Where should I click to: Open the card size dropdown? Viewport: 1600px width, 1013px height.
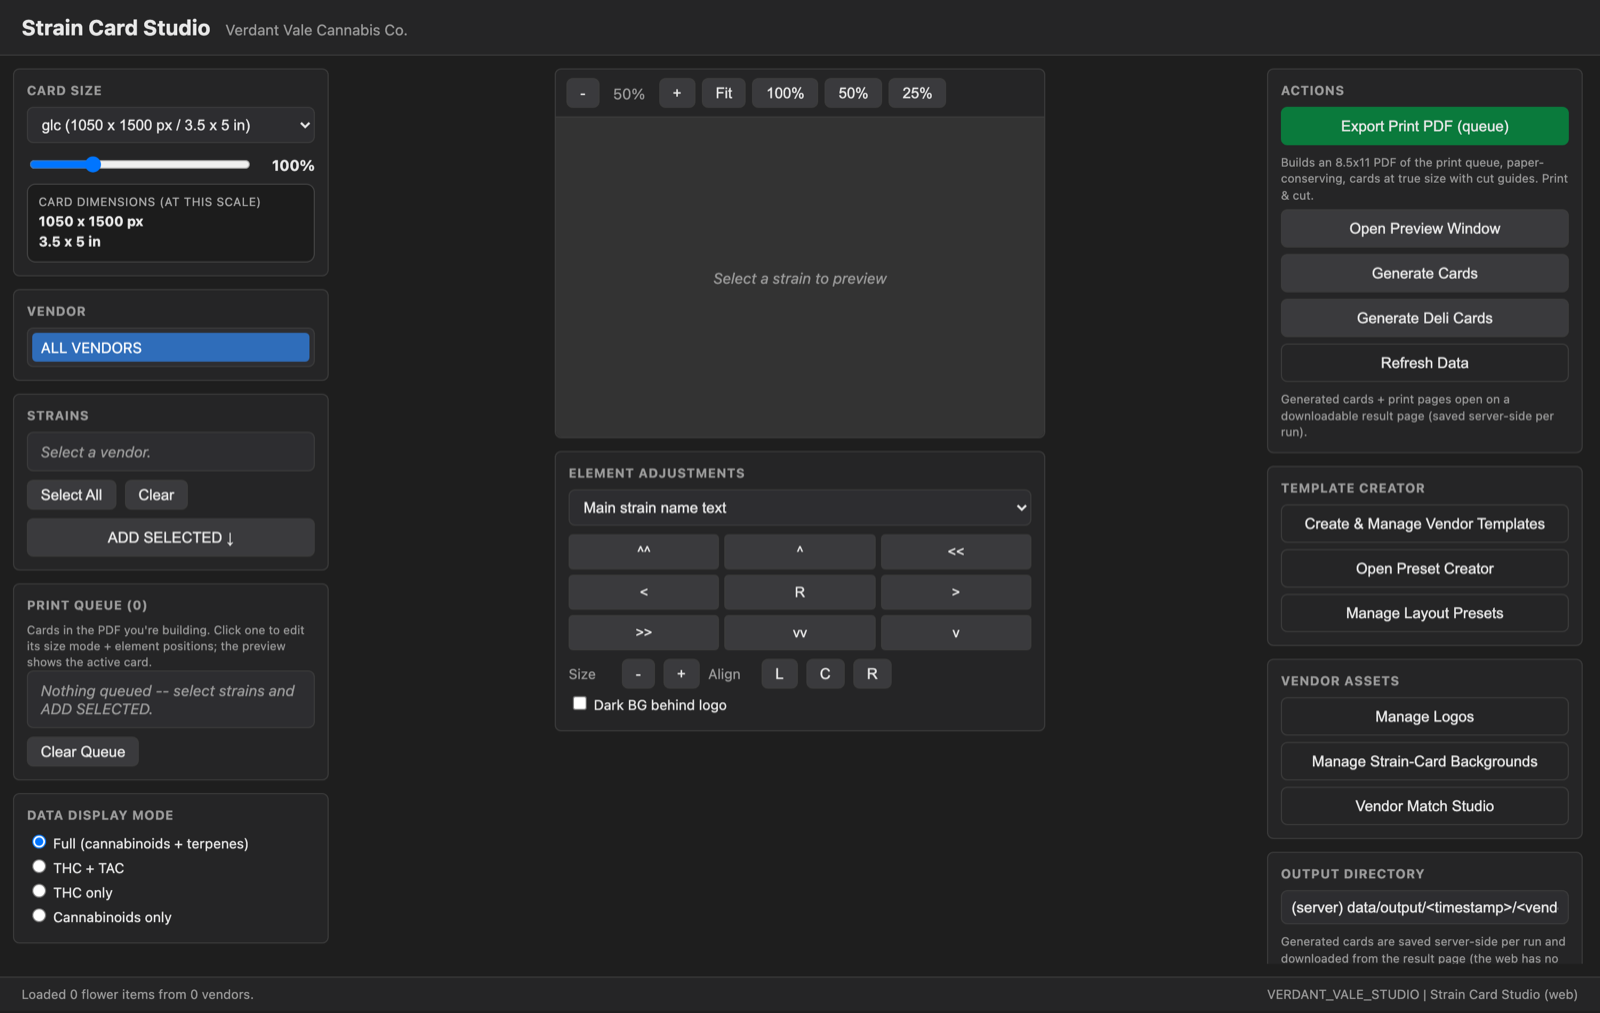(x=171, y=125)
